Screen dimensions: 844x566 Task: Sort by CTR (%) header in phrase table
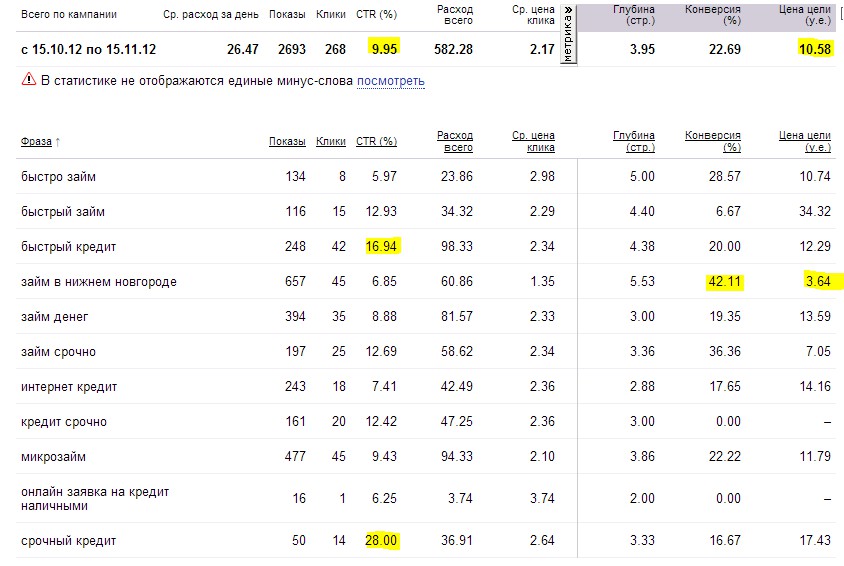376,142
